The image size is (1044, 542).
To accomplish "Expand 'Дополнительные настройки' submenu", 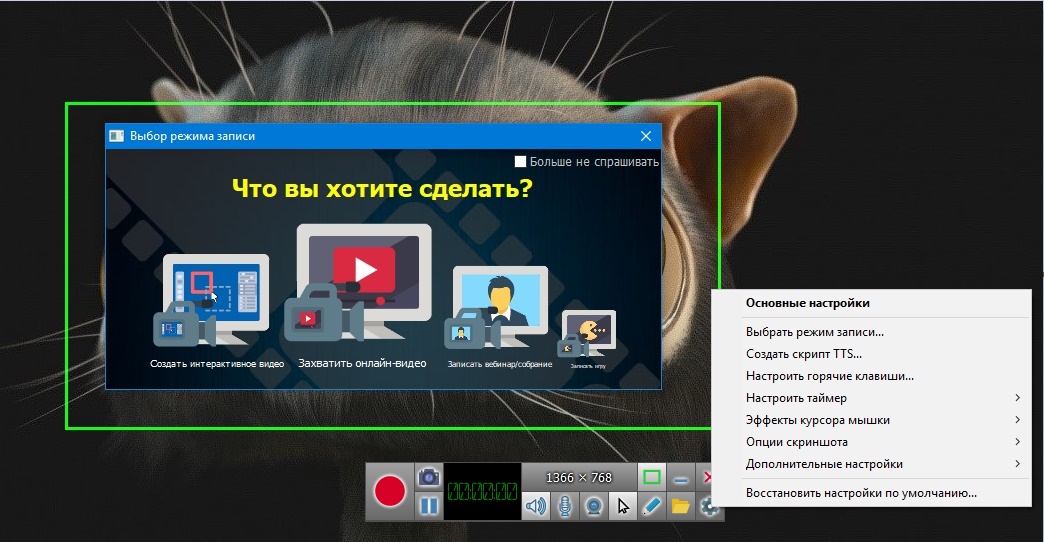I will tap(872, 463).
